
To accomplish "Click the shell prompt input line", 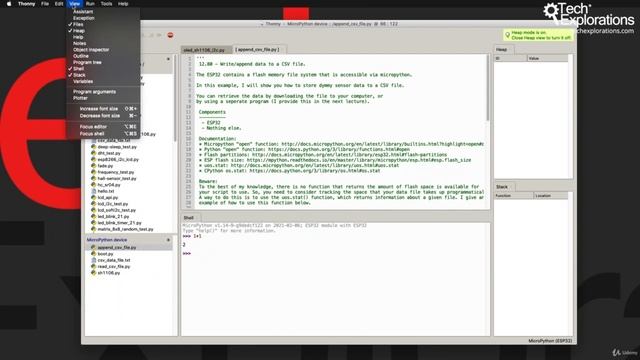I will coord(335,253).
